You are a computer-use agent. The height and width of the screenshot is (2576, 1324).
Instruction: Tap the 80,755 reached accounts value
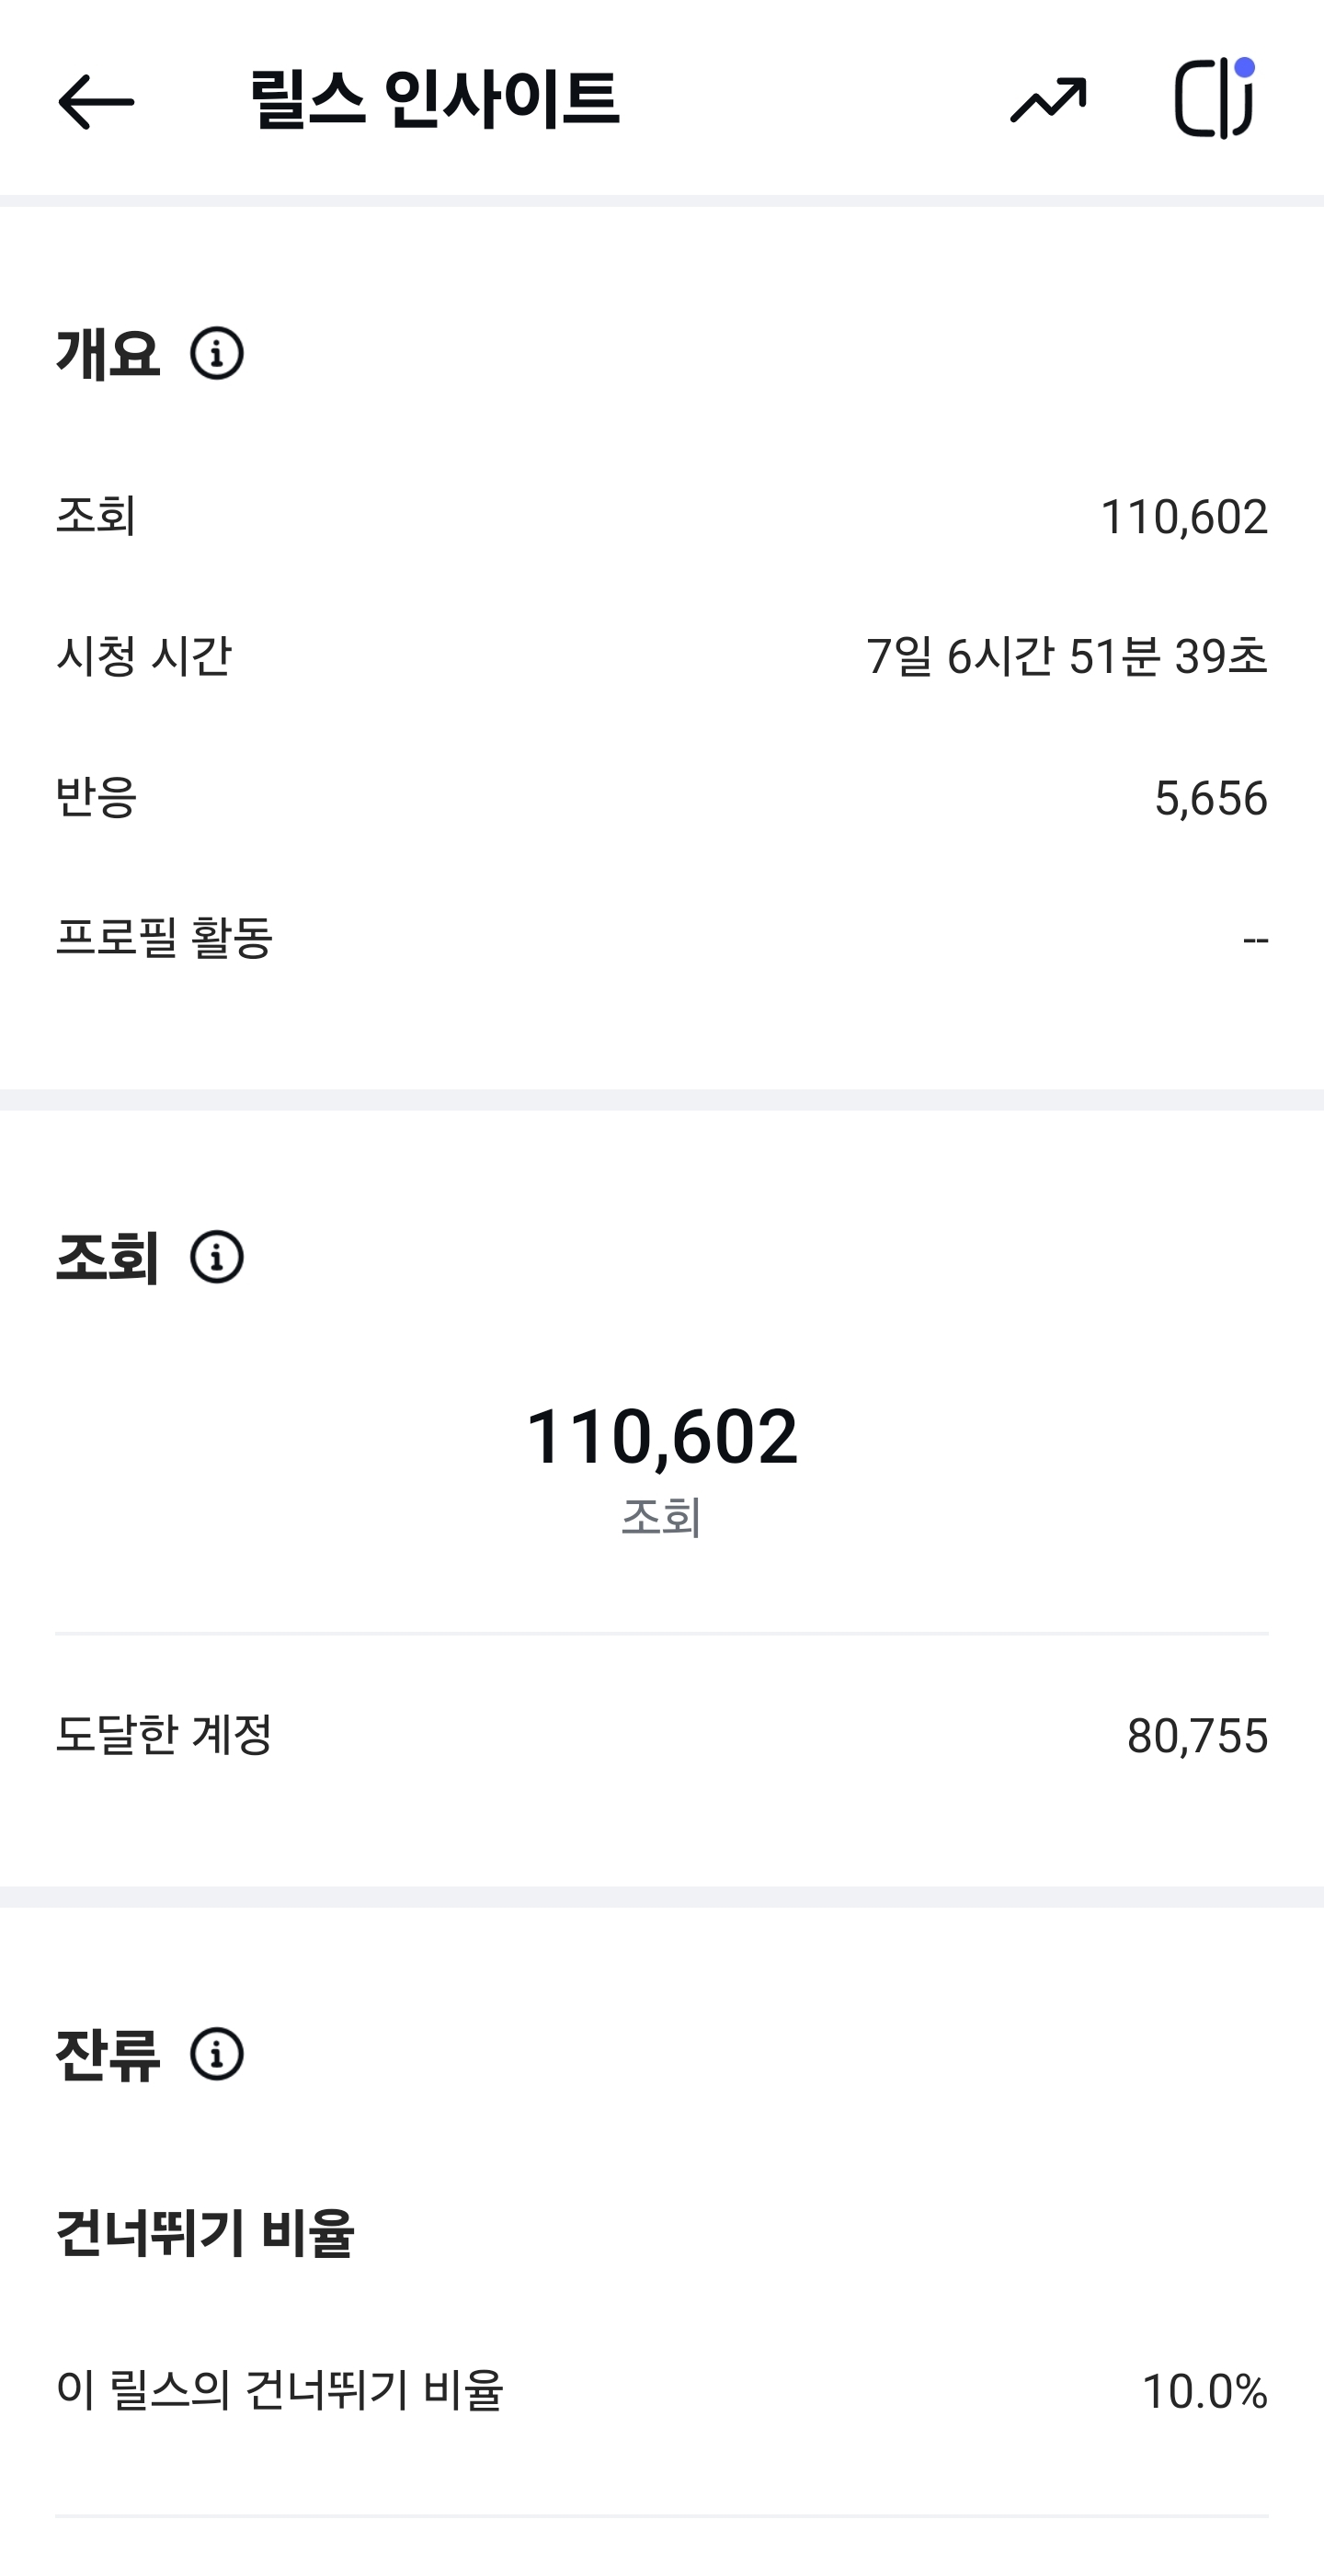[1197, 1736]
